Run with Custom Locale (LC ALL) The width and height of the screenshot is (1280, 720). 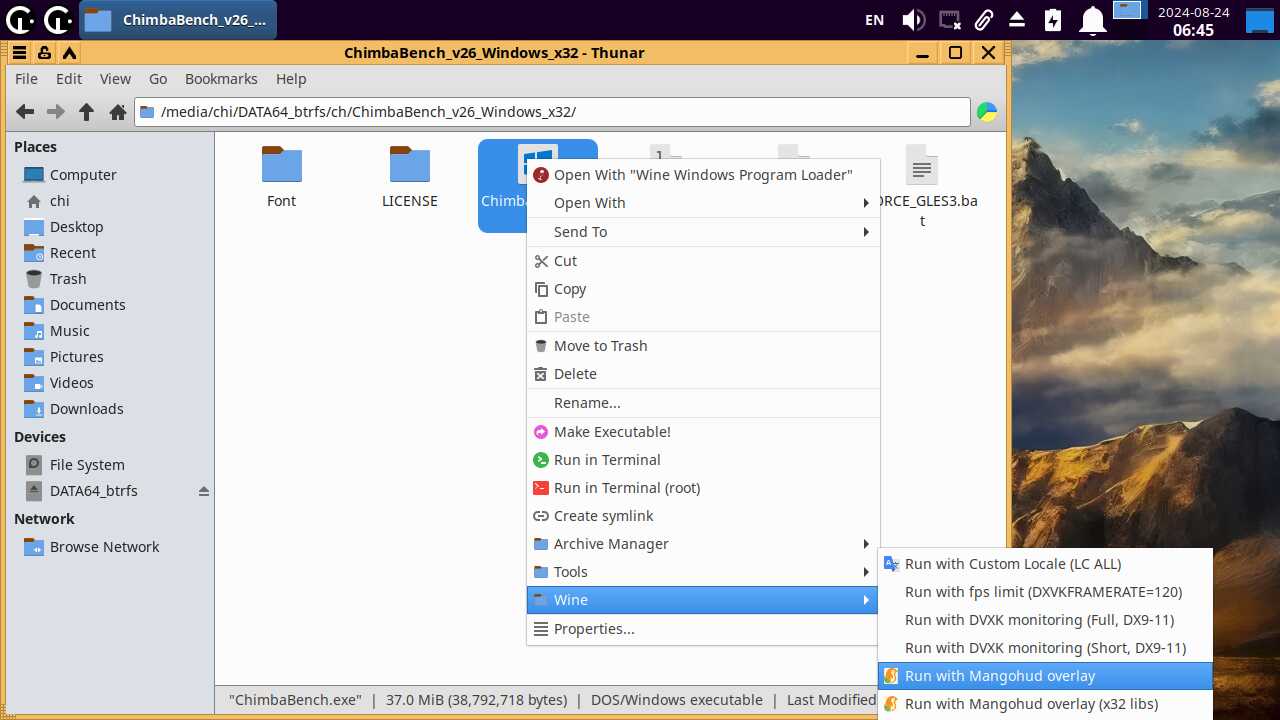(1045, 564)
